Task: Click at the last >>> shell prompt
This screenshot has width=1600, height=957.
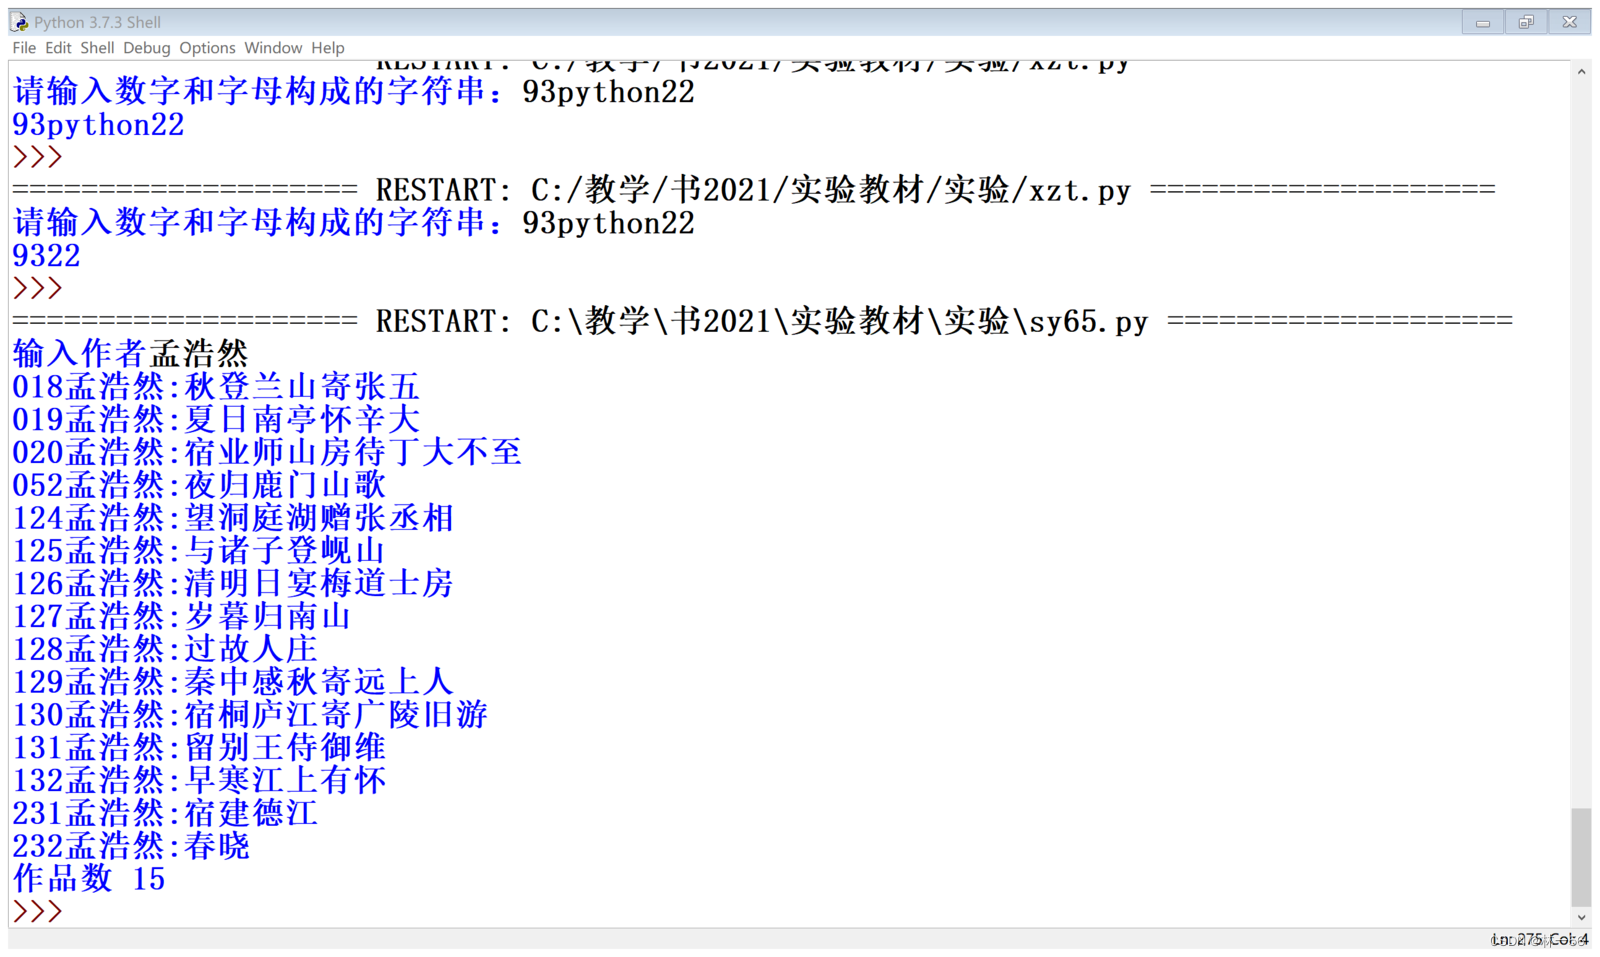Action: 35,910
